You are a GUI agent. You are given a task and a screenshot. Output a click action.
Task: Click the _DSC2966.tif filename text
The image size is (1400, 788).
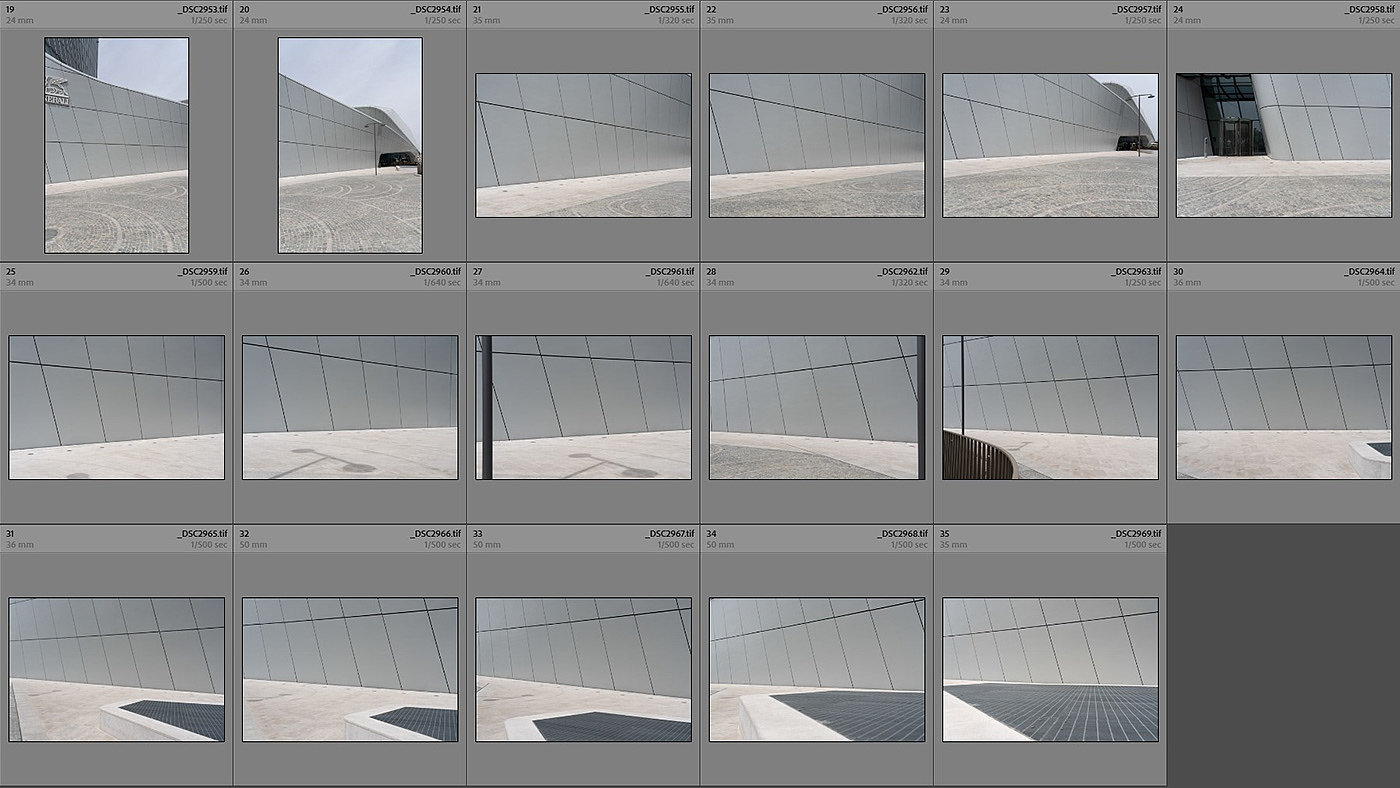[435, 534]
